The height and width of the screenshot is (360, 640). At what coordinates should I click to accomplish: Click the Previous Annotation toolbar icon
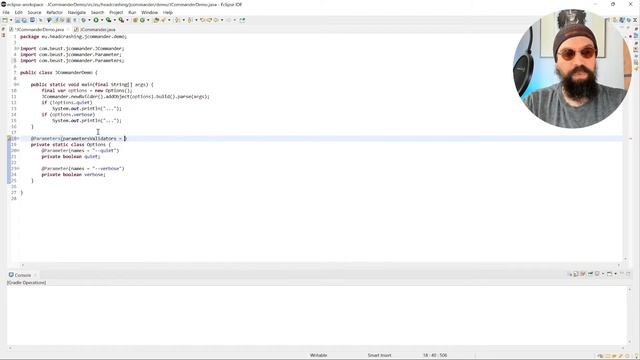[190, 20]
